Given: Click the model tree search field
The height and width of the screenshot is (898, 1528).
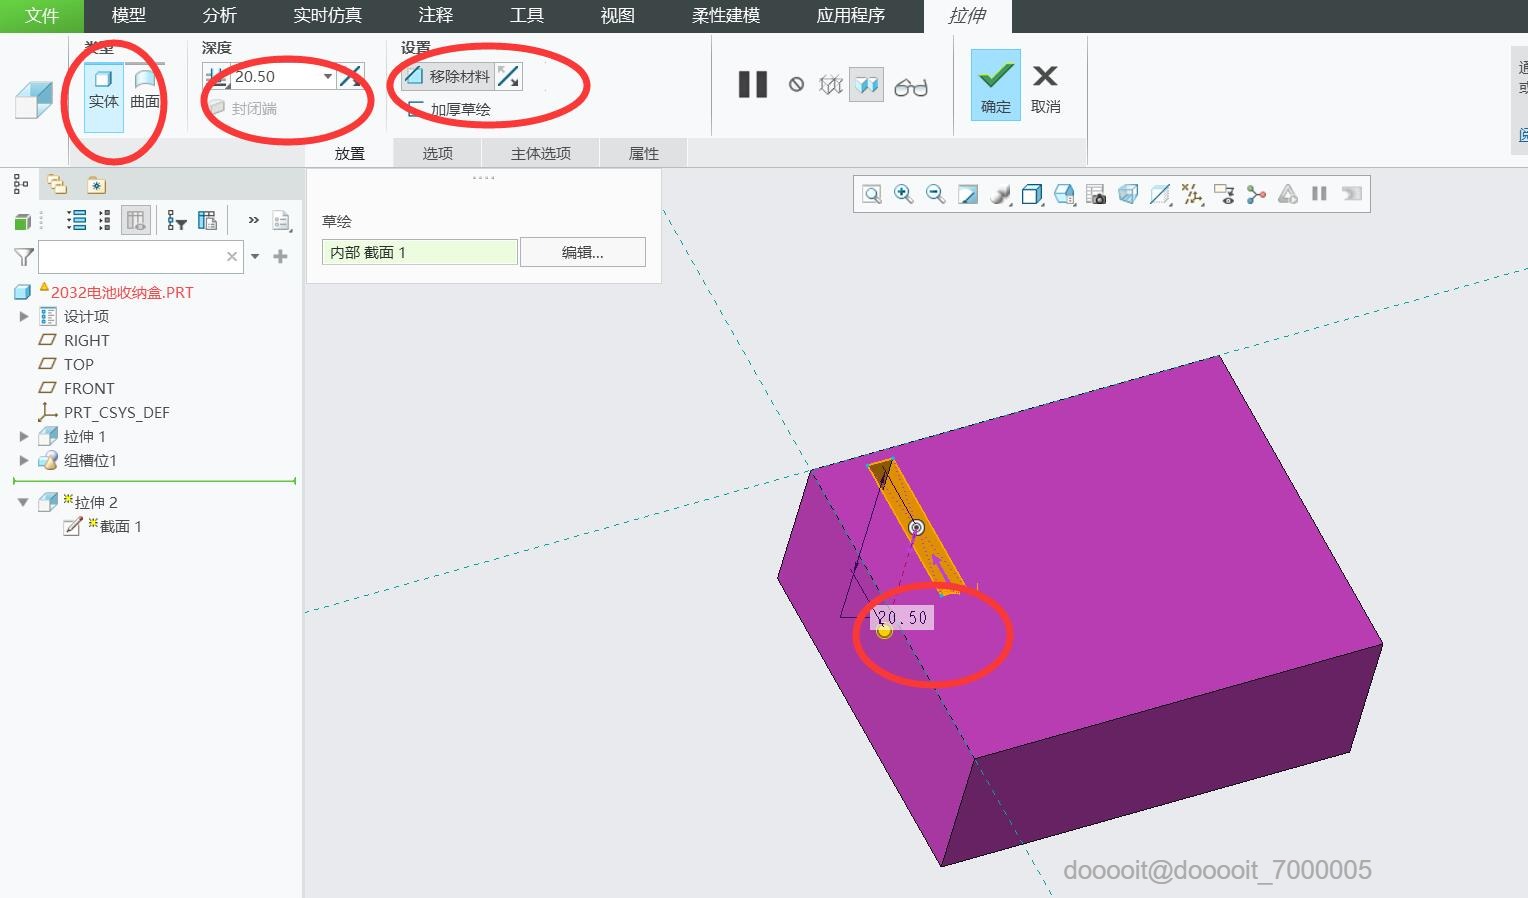Looking at the screenshot, I should tap(132, 257).
